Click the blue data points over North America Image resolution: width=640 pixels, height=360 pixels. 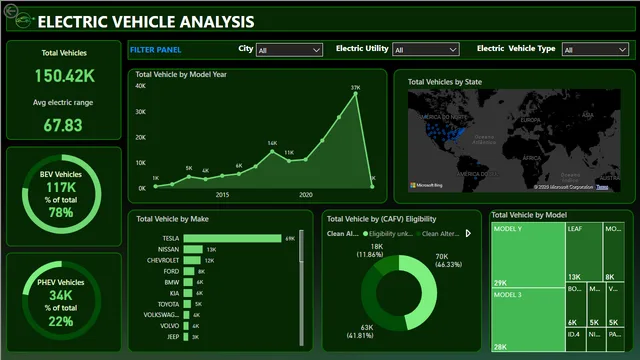(444, 133)
